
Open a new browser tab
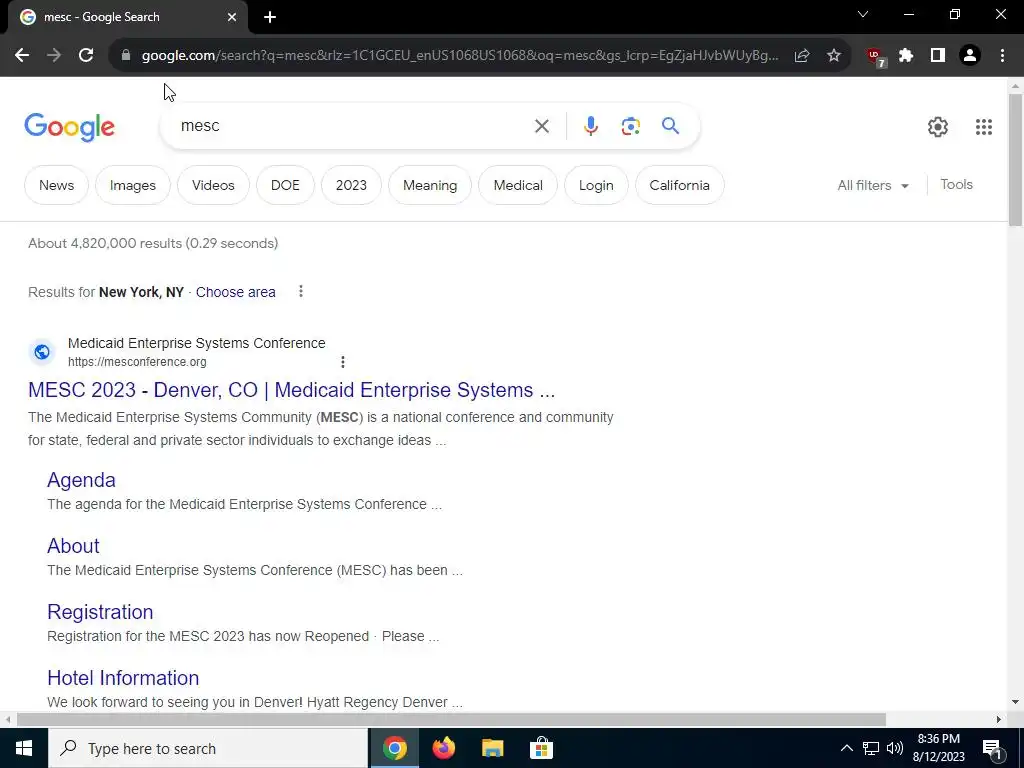point(270,17)
